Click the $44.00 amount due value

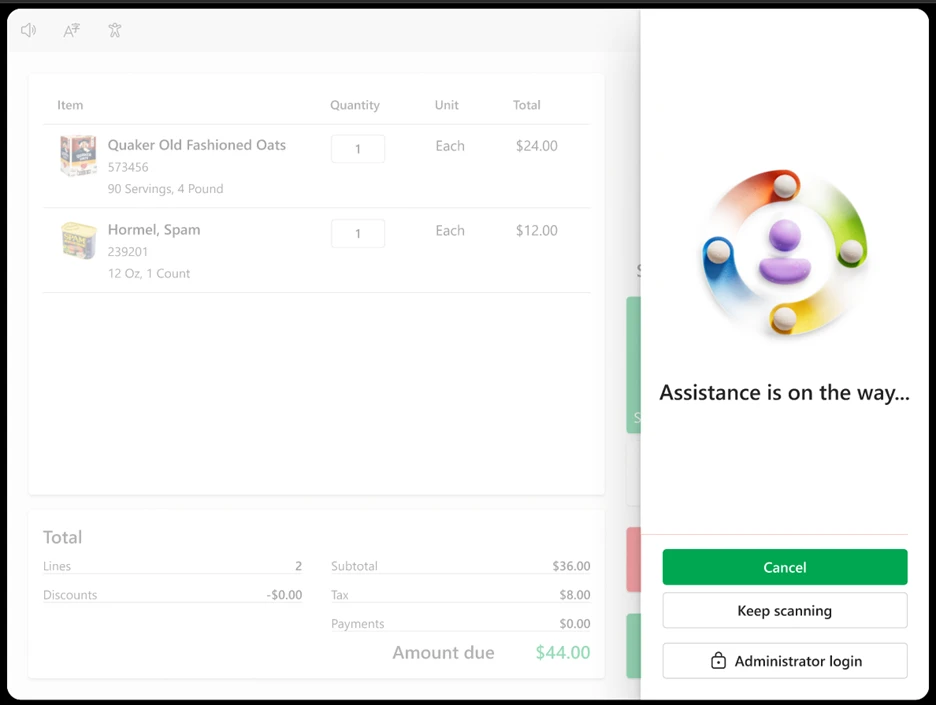click(562, 653)
